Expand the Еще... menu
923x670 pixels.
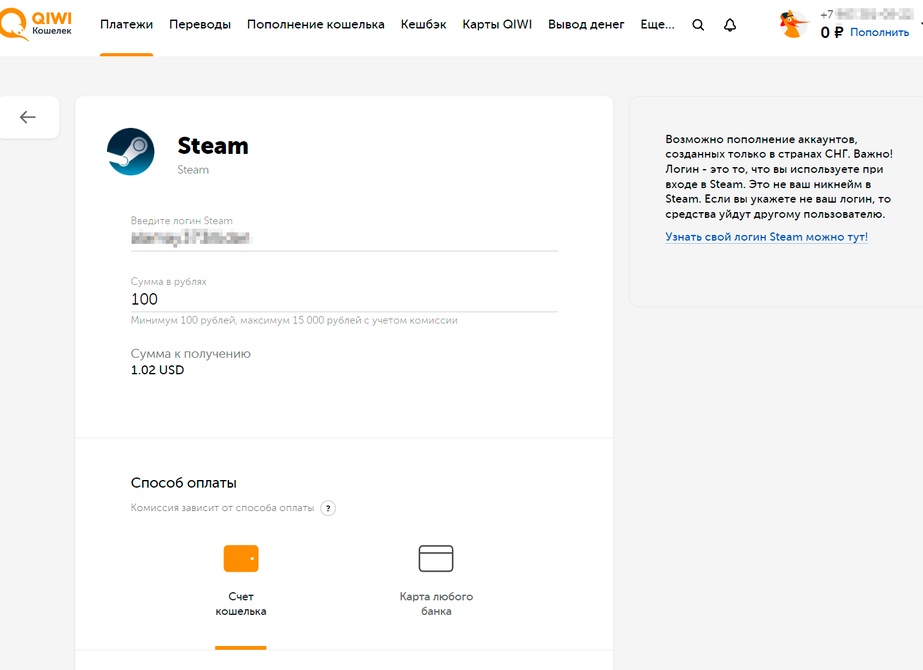pos(658,25)
